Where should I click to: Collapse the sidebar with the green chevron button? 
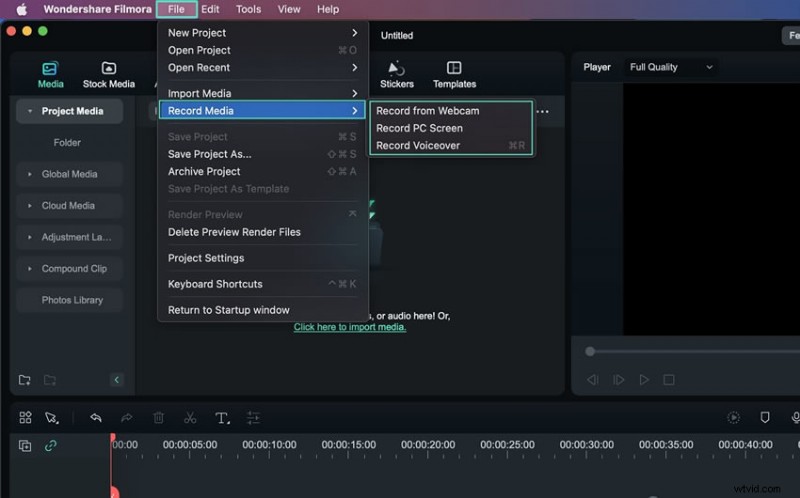tap(116, 380)
